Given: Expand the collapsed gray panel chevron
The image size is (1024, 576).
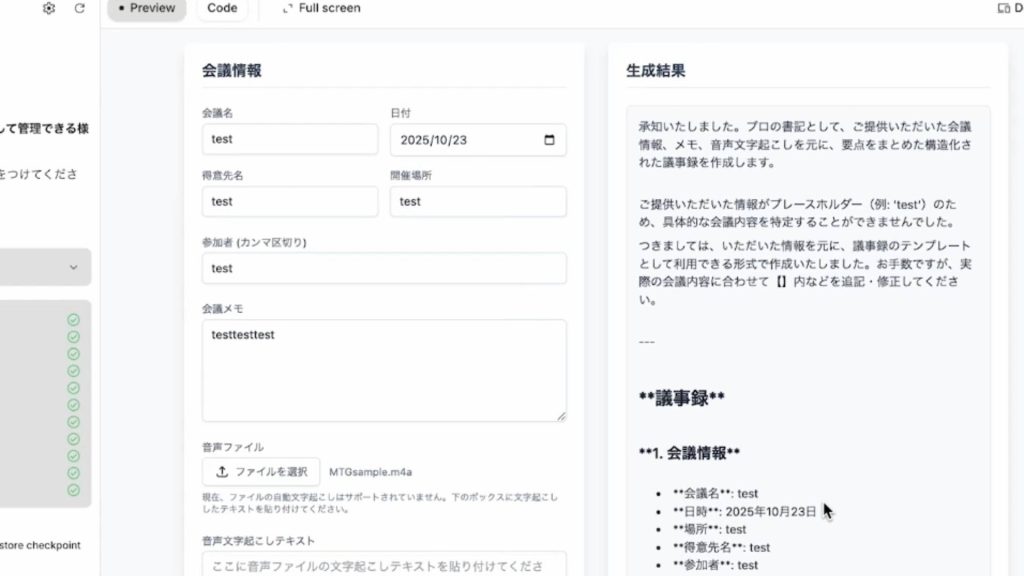Looking at the screenshot, I should (73, 267).
